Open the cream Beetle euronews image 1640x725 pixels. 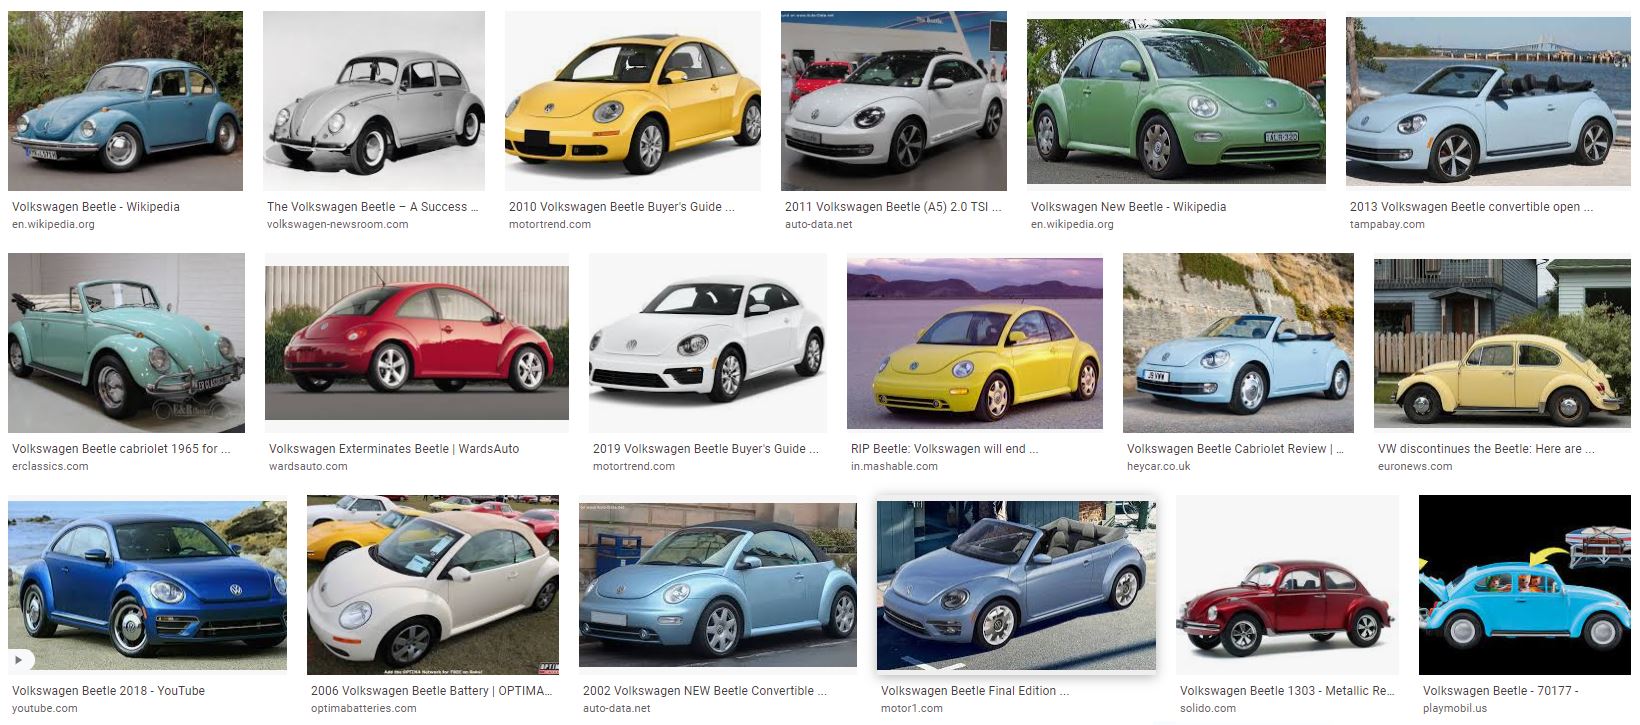tap(1502, 343)
